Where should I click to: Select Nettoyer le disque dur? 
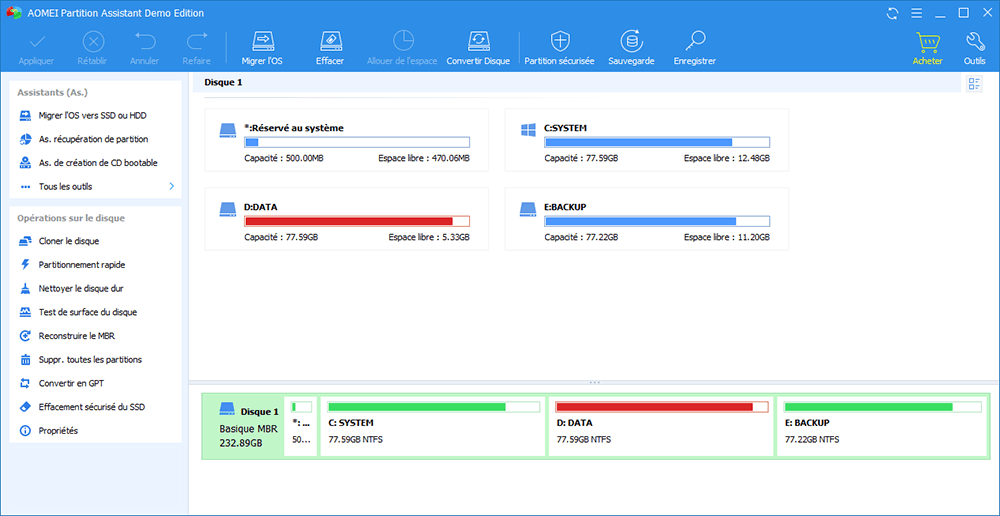click(81, 288)
